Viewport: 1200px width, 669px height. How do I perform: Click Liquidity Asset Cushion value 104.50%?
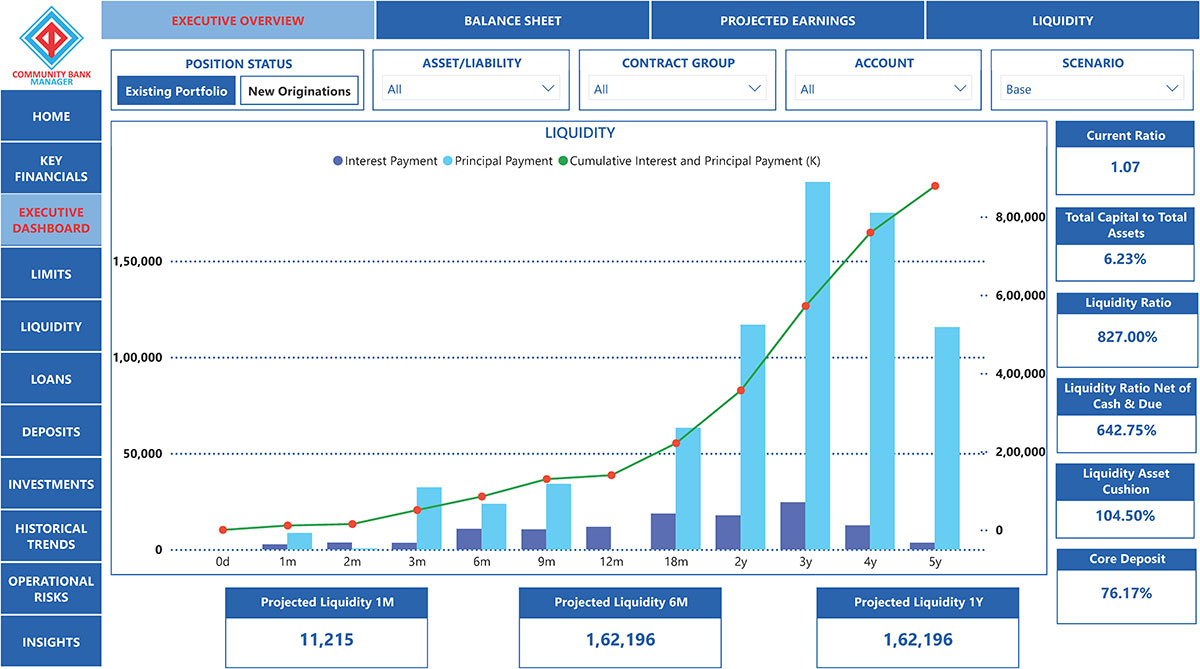click(x=1125, y=516)
